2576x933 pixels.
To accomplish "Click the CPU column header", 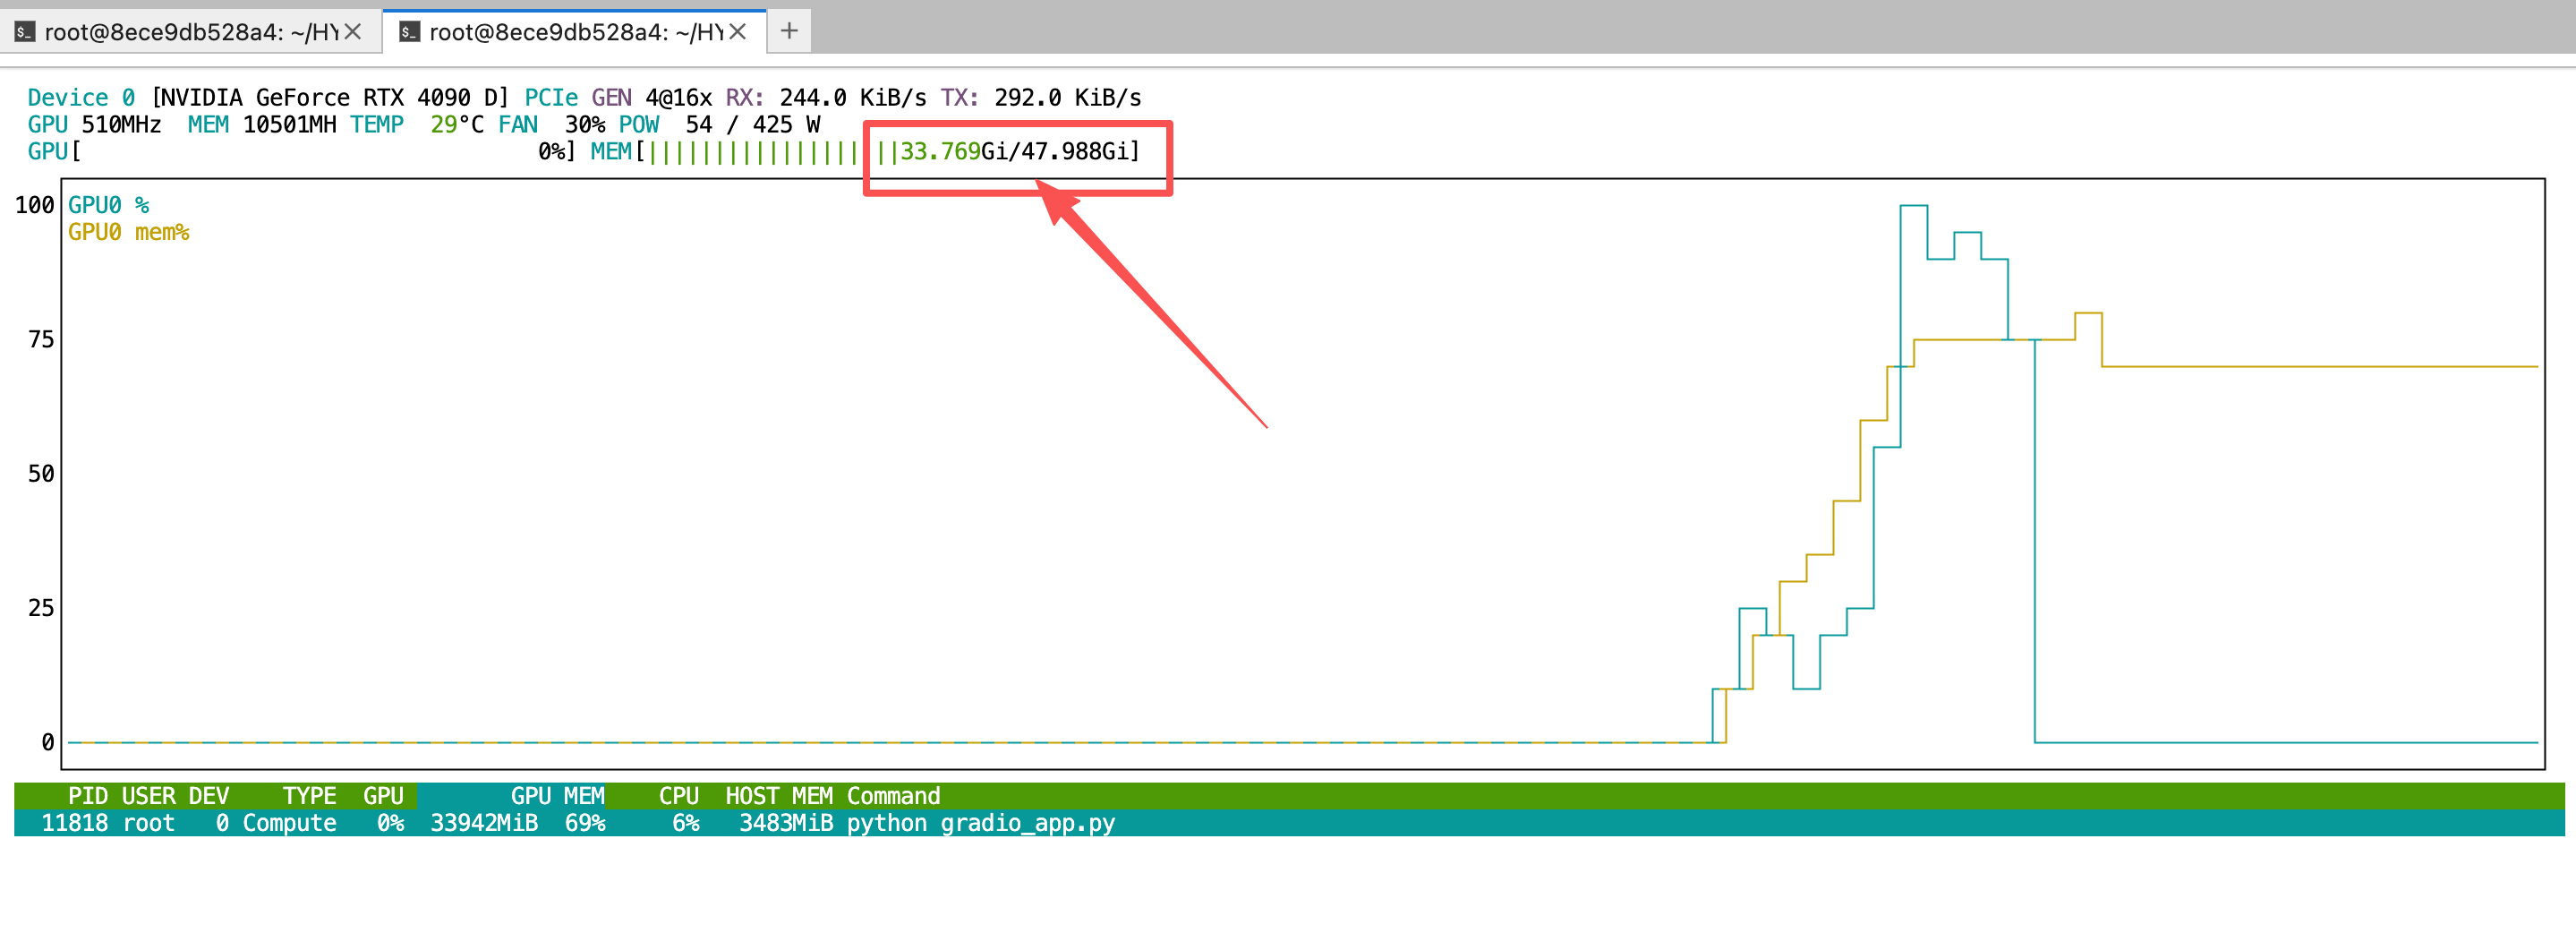I will [x=678, y=796].
